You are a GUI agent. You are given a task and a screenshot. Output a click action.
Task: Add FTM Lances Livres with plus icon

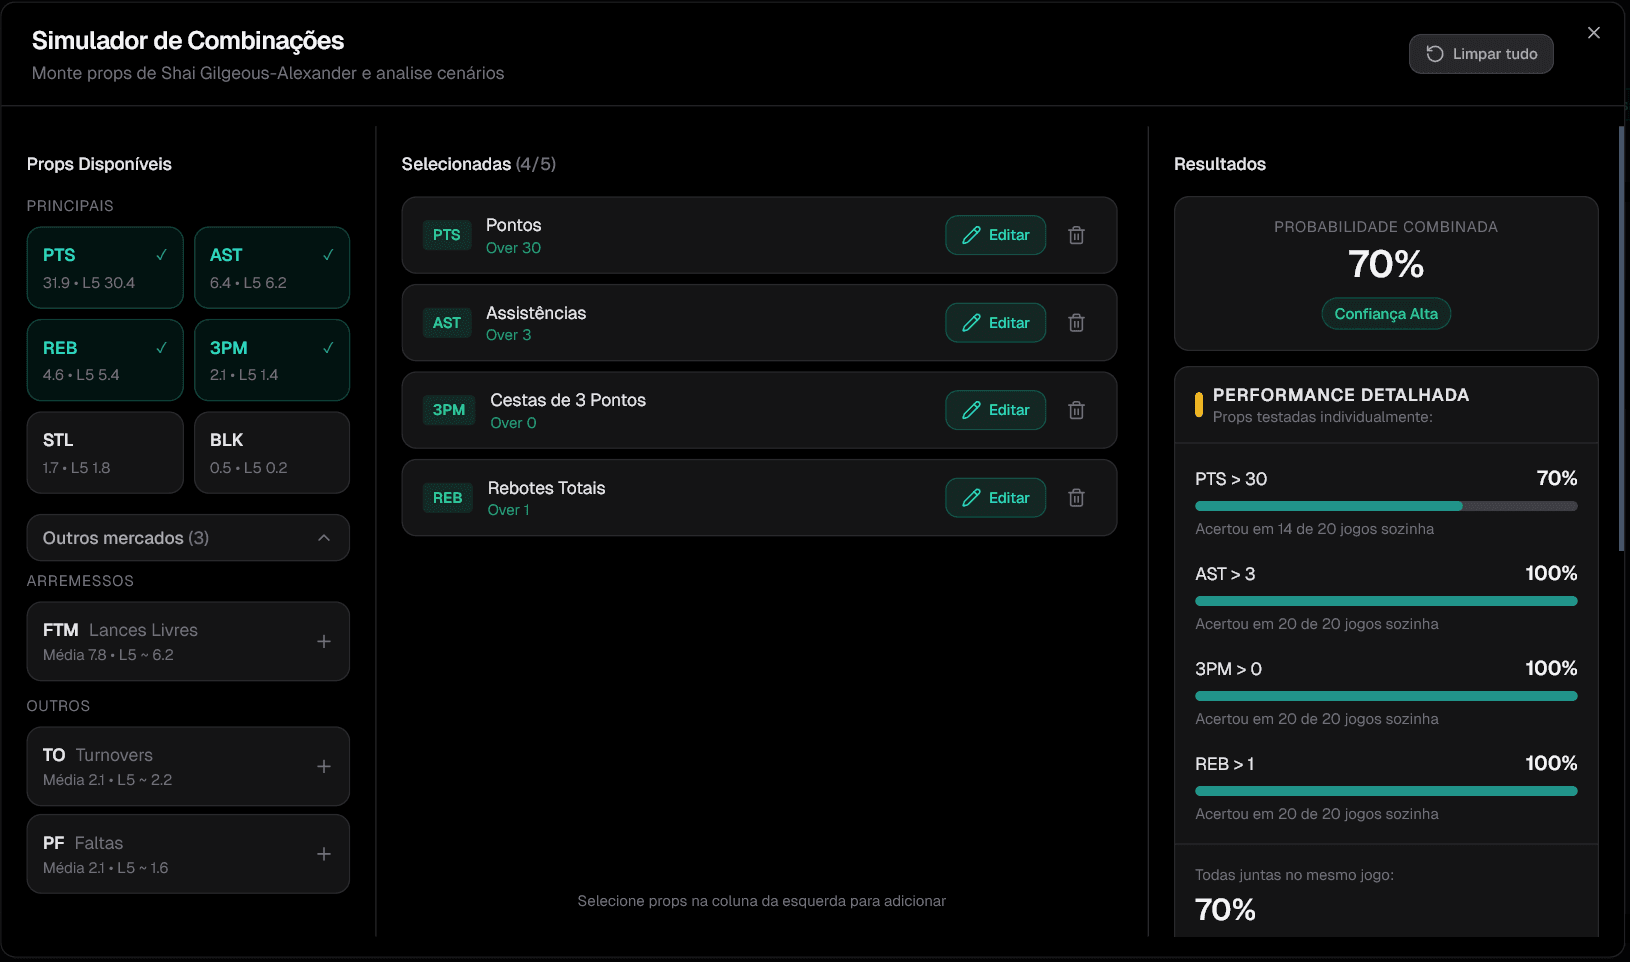coord(323,641)
